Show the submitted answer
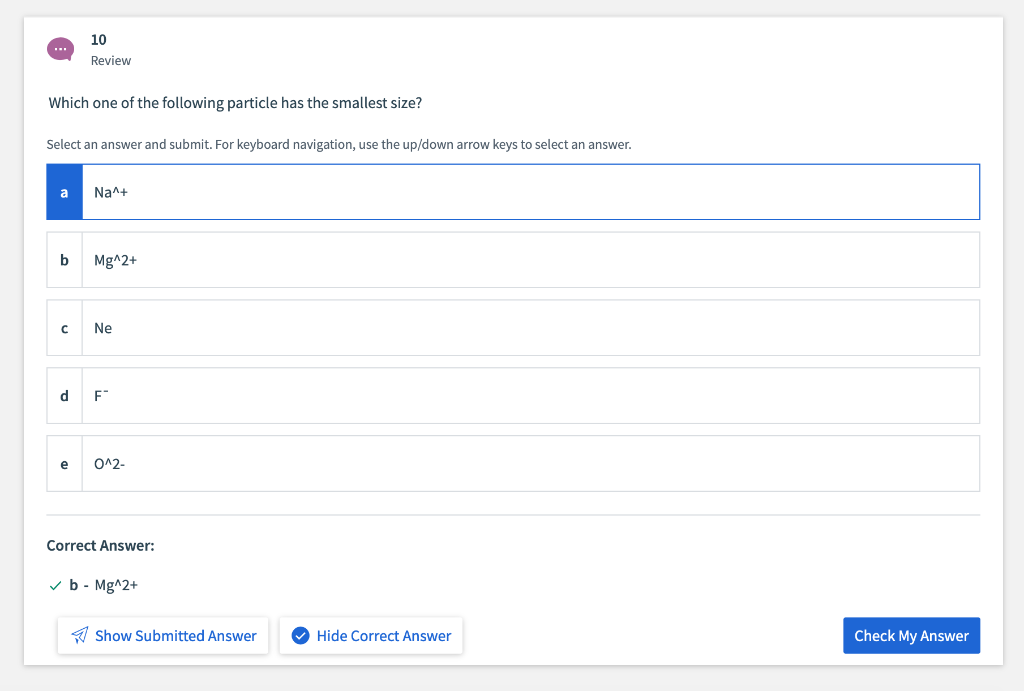The image size is (1024, 691). pyautogui.click(x=163, y=636)
